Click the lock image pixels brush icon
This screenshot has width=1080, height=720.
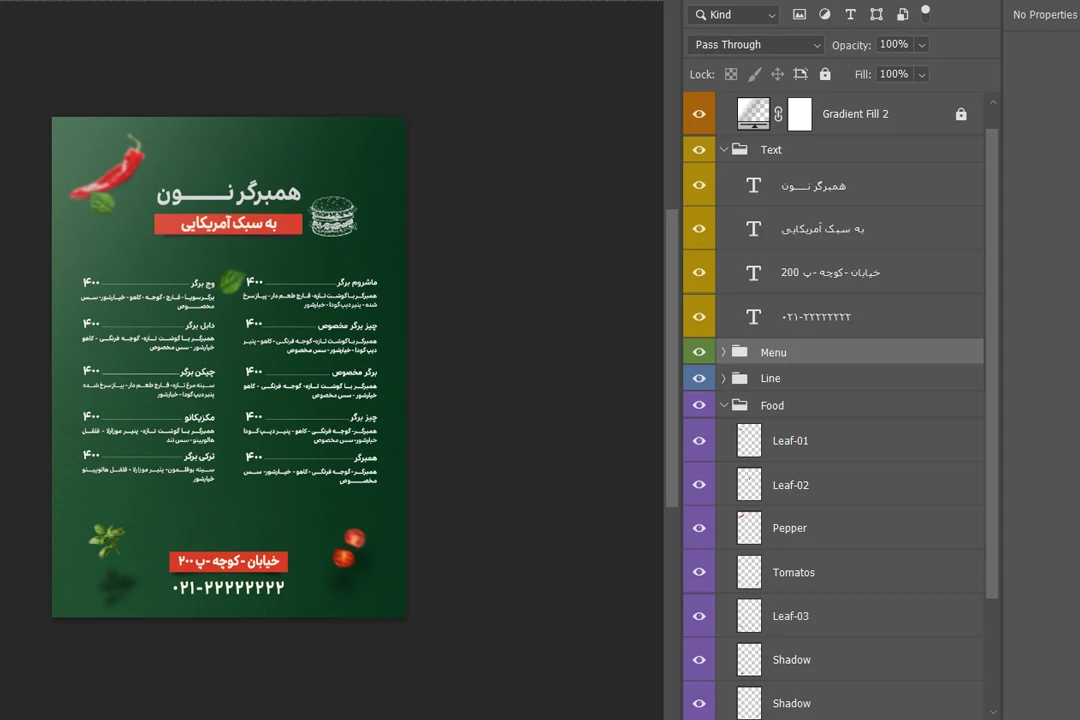point(754,74)
